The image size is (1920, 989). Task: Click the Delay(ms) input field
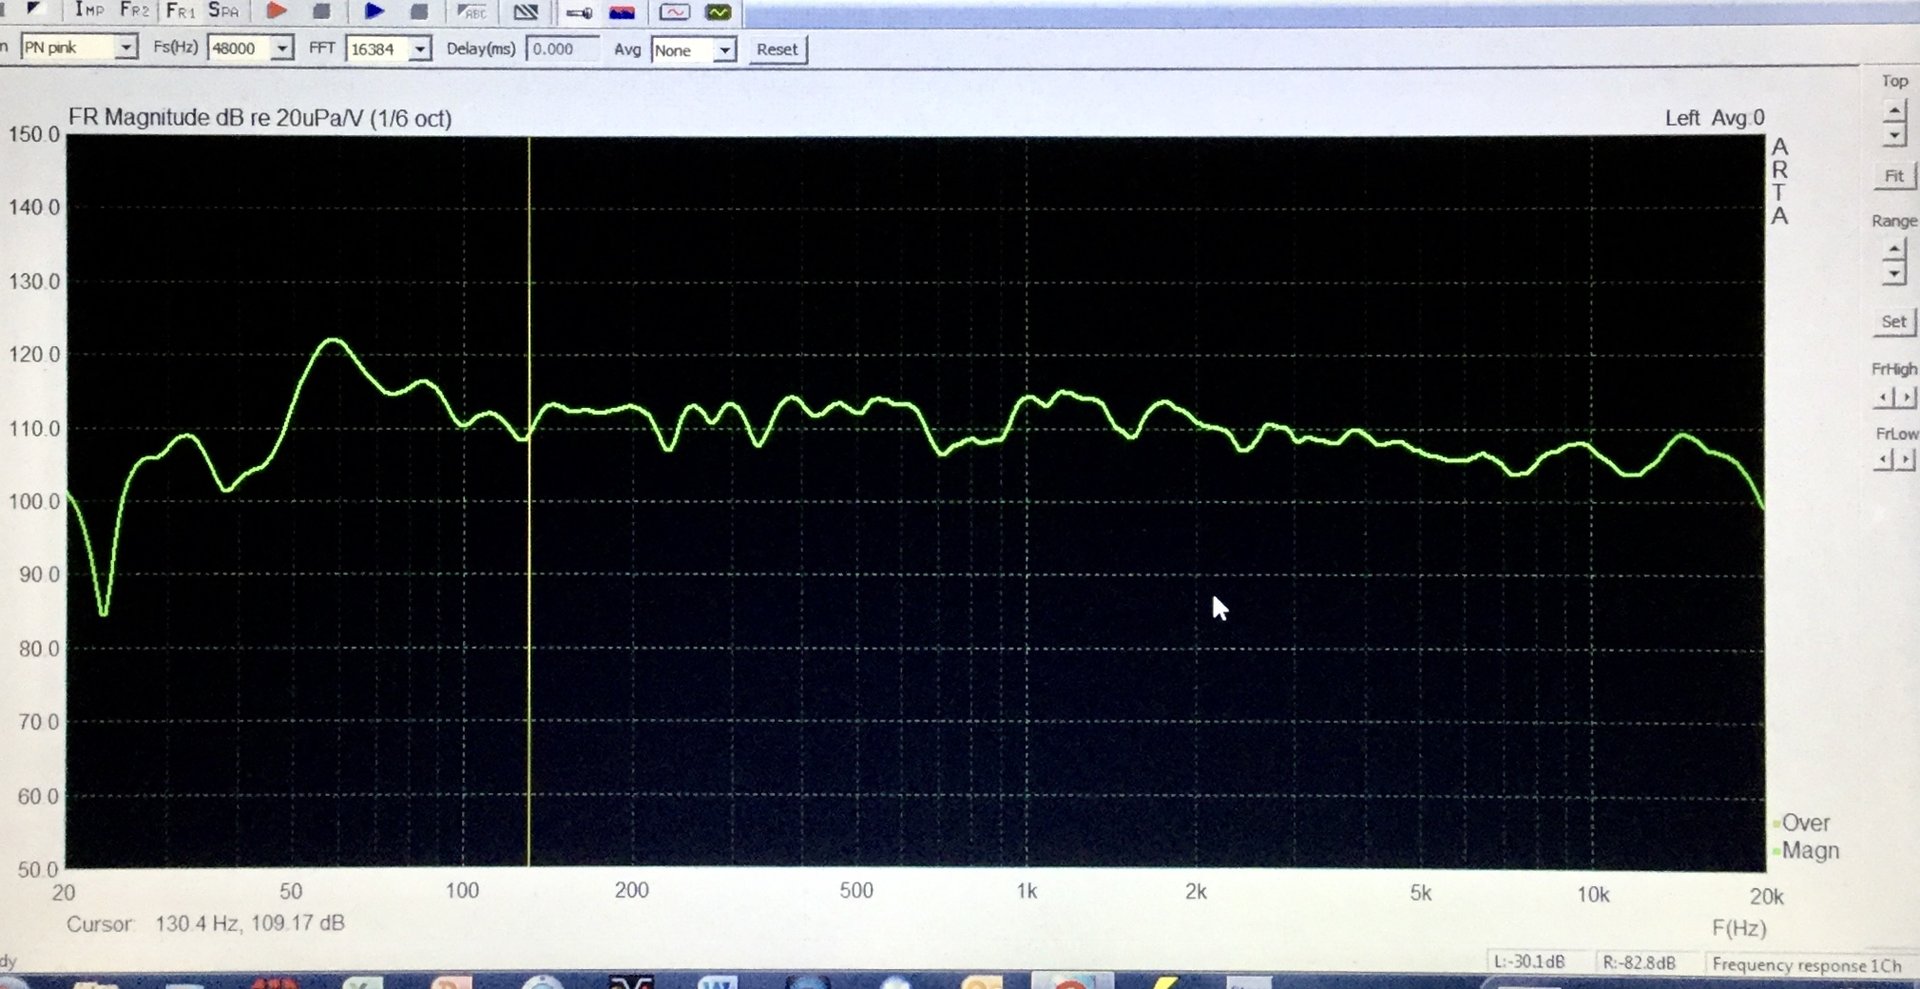(x=562, y=49)
